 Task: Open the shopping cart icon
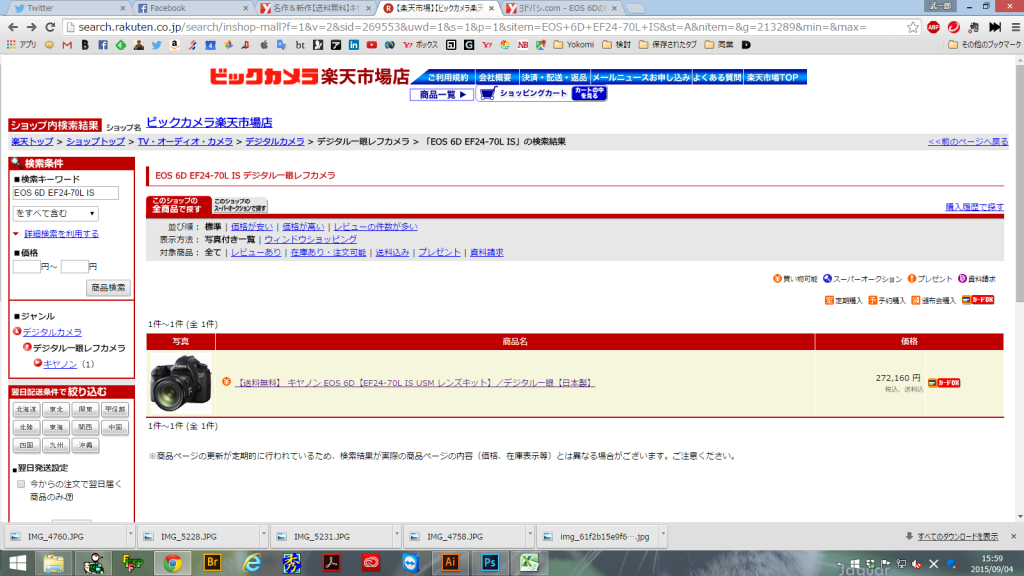click(487, 94)
